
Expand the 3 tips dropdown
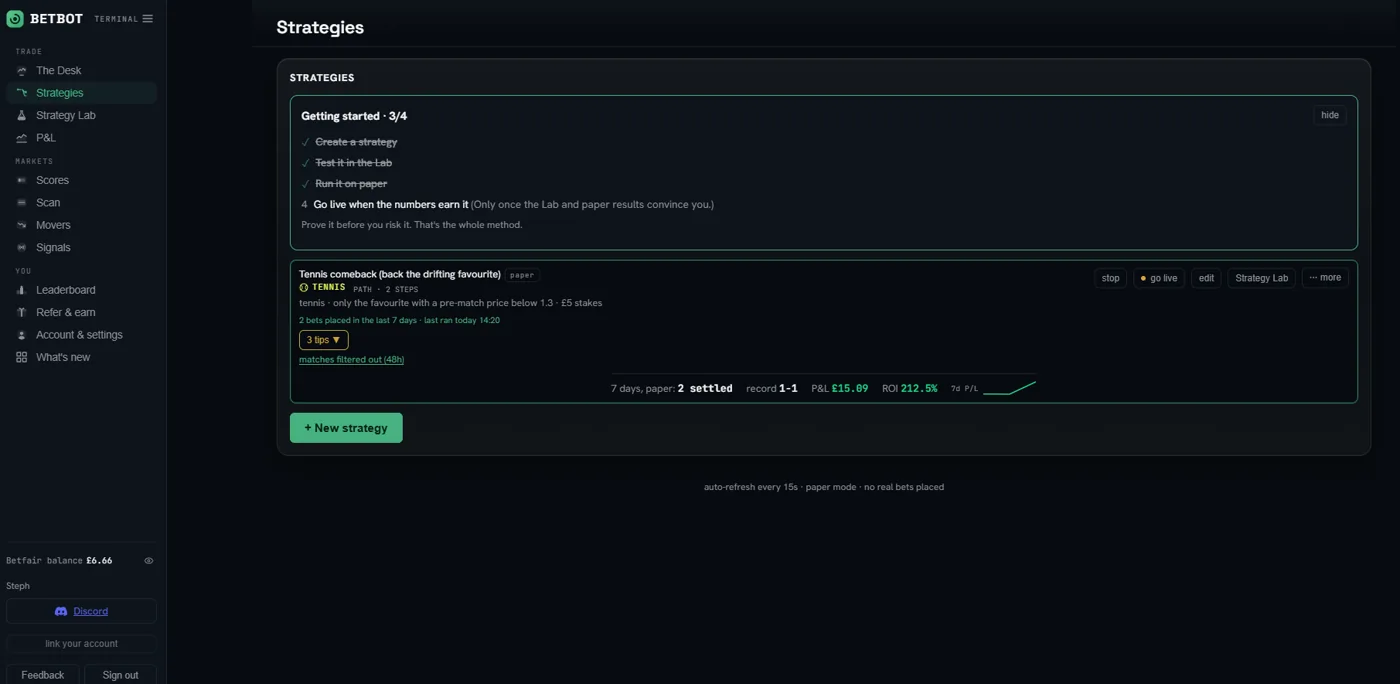pyautogui.click(x=323, y=340)
